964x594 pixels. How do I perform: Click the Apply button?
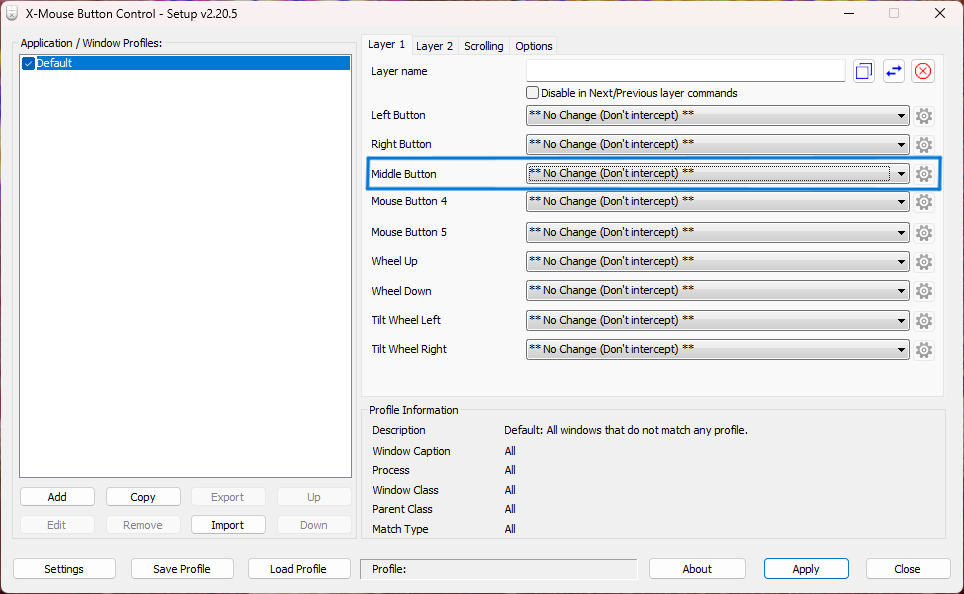[806, 569]
